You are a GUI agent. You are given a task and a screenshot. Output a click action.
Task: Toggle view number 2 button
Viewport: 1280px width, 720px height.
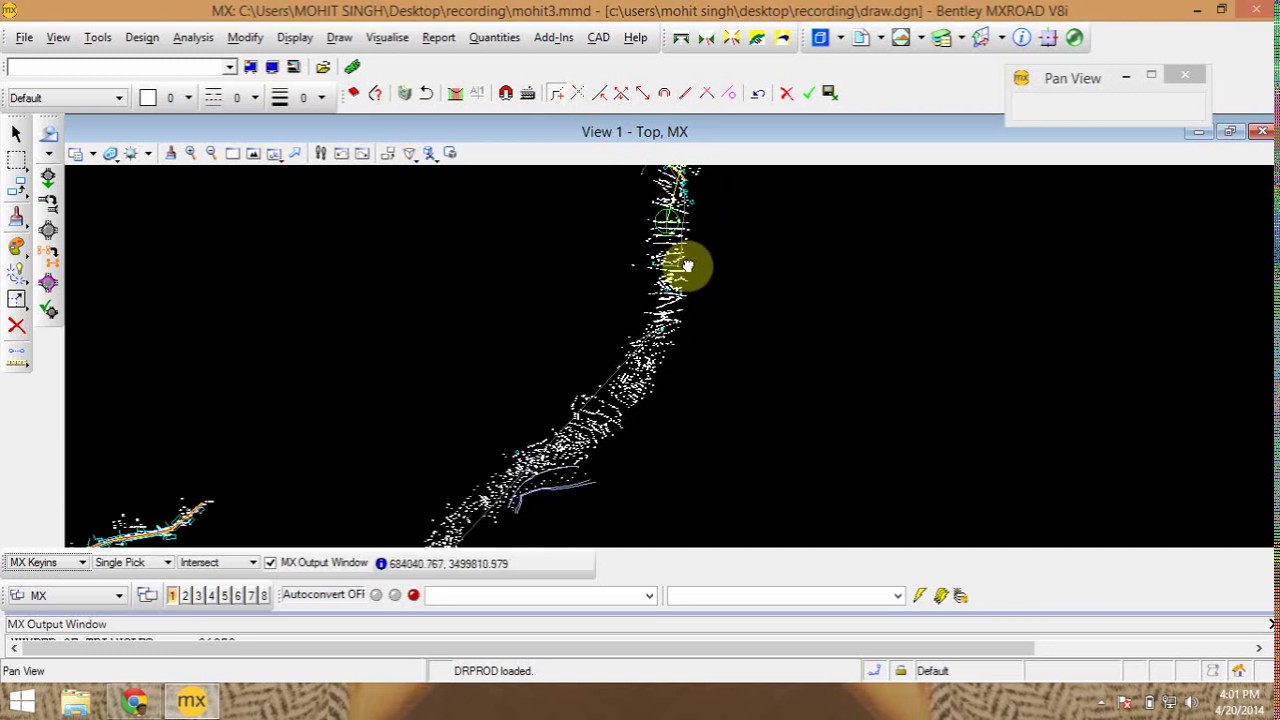[185, 596]
